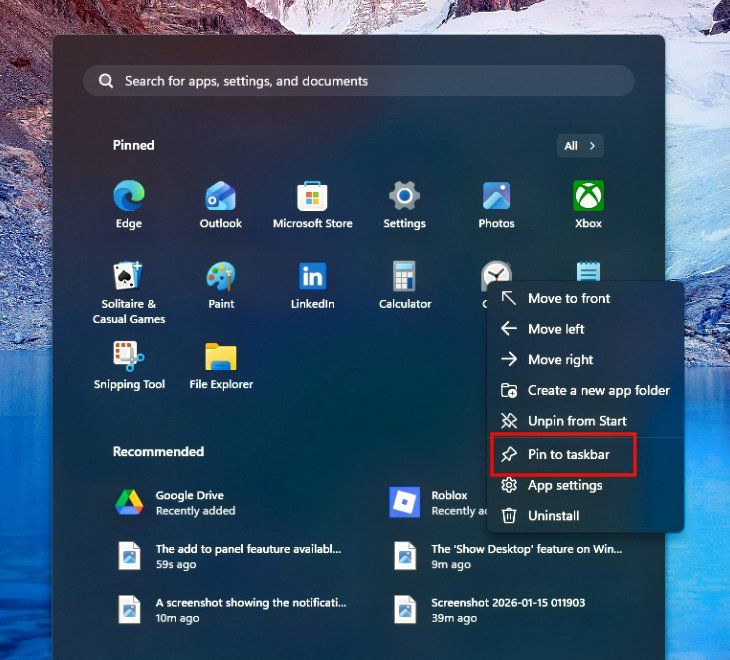This screenshot has width=730, height=660.
Task: Click the App settings gear icon
Action: click(x=509, y=485)
